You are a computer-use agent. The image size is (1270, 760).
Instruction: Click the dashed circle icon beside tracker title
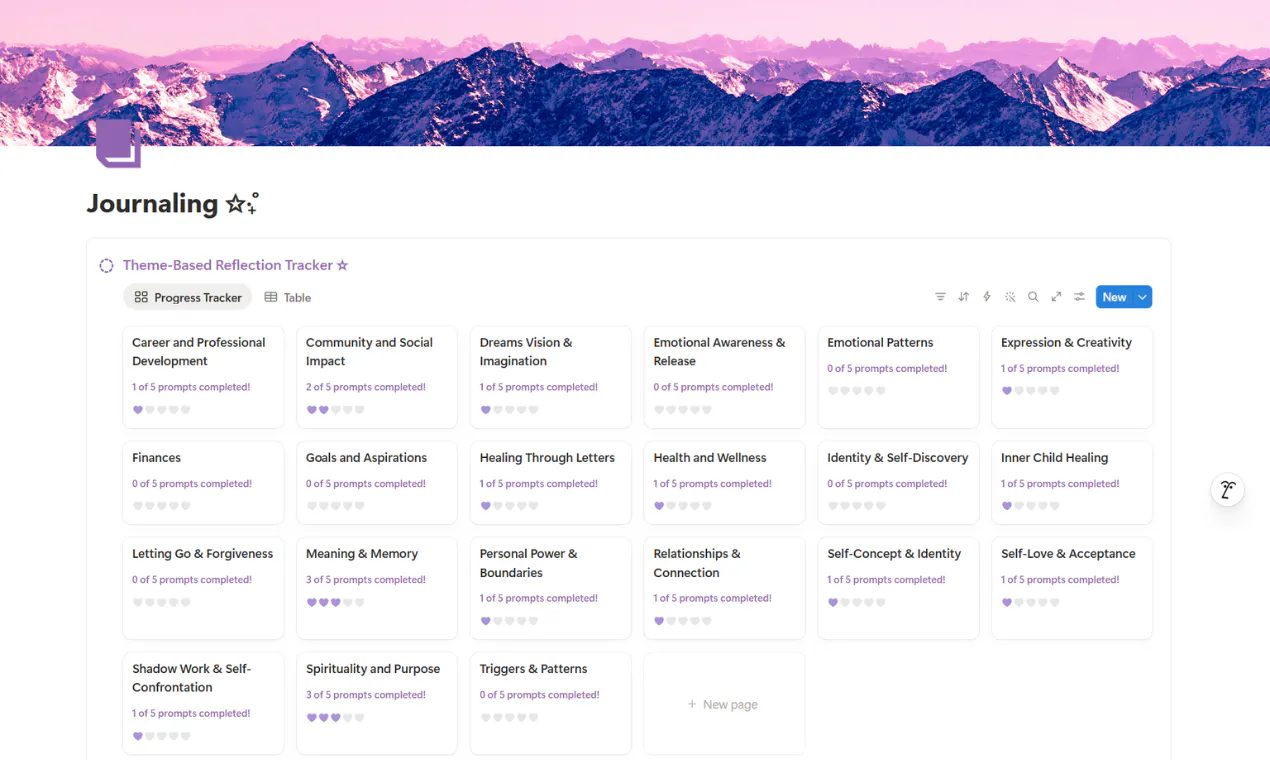106,265
